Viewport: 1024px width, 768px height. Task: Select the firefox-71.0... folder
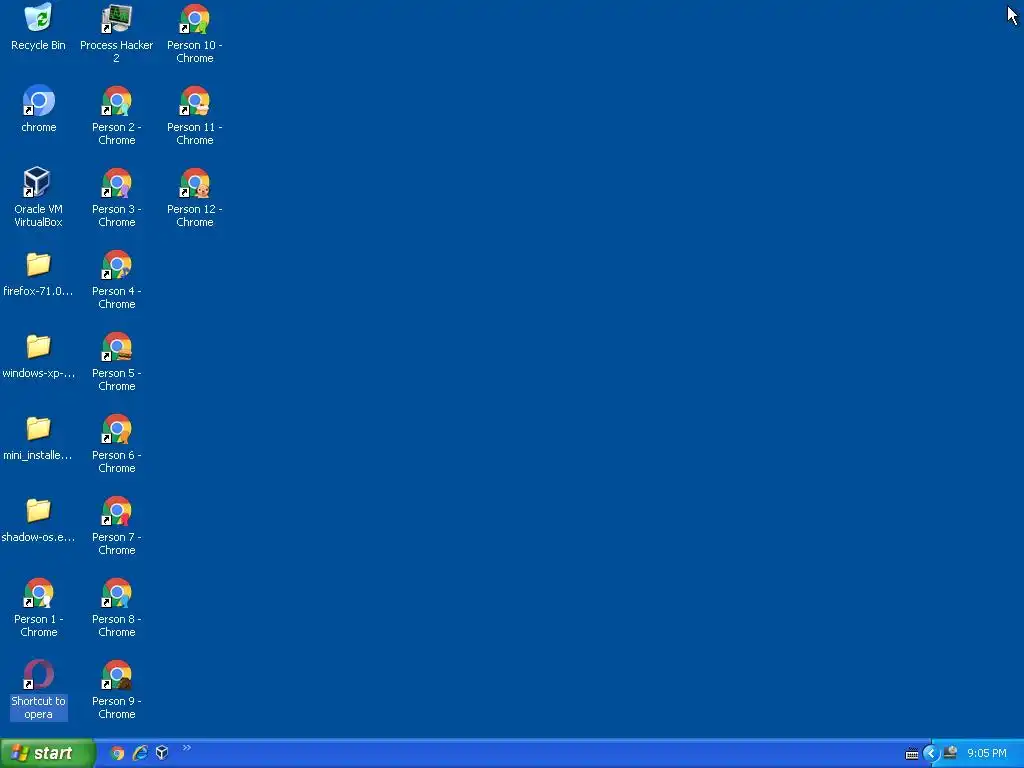pos(39,274)
